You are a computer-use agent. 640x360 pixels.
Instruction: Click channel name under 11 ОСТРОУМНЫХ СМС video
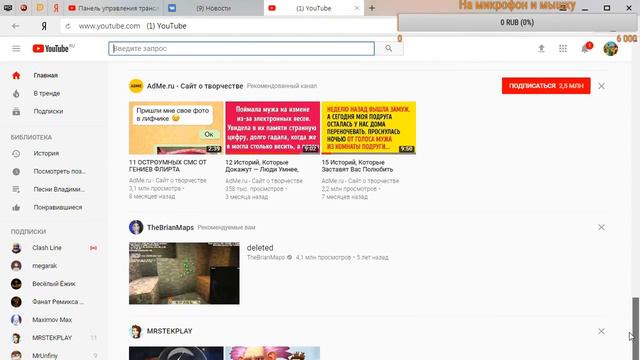coord(168,180)
